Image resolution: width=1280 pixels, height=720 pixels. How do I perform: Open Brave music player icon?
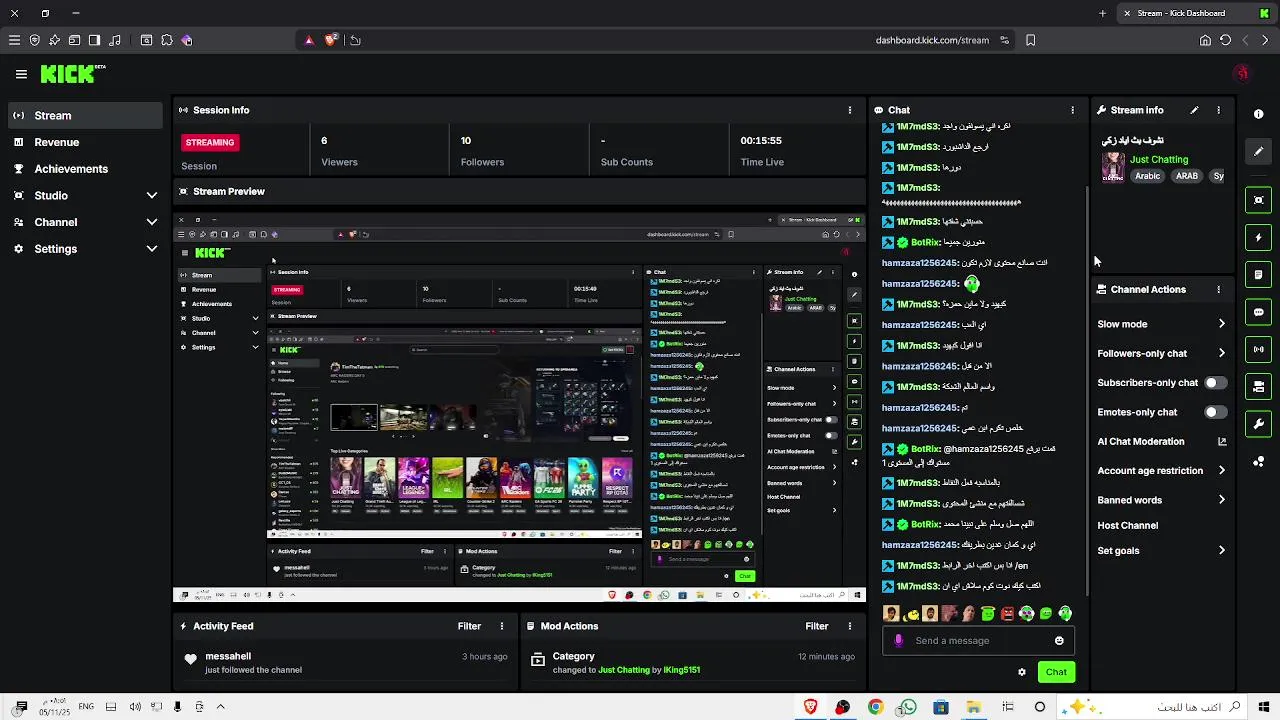click(x=115, y=40)
